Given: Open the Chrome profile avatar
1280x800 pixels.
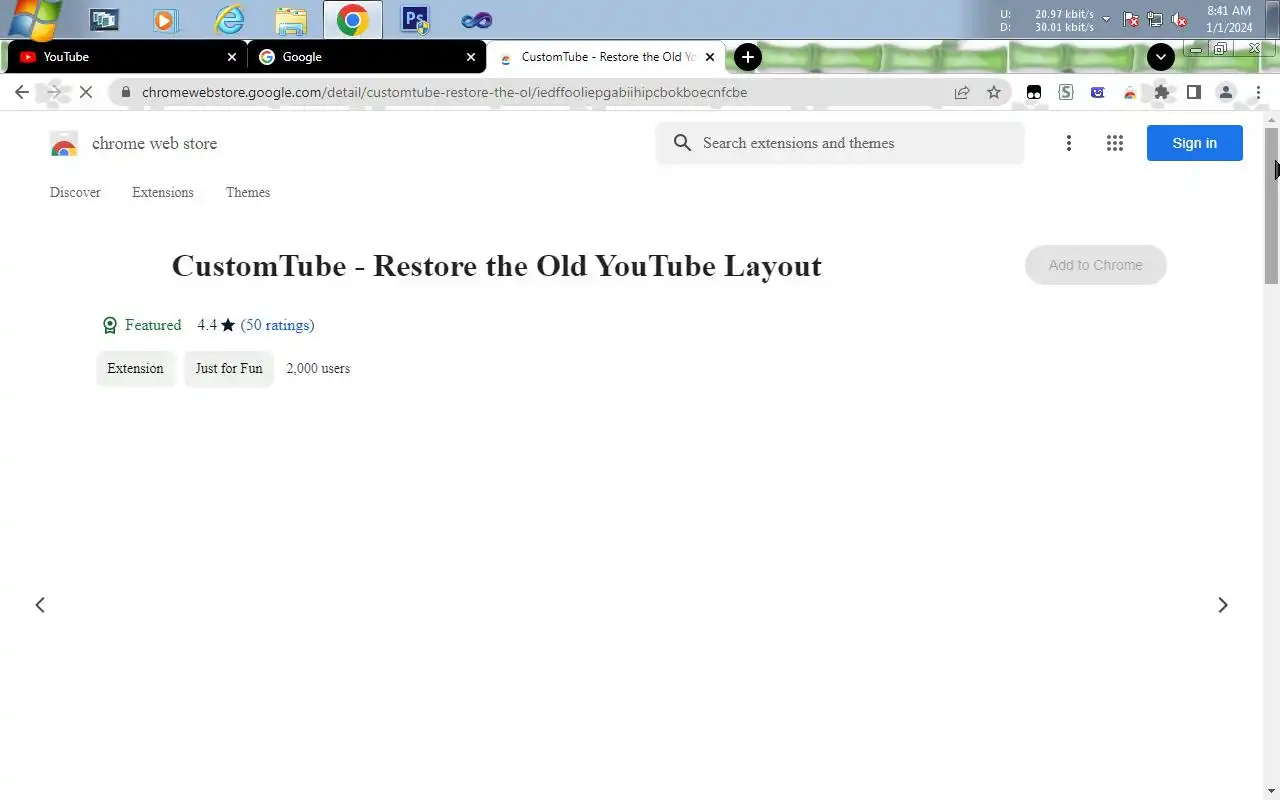Looking at the screenshot, I should tap(1225, 92).
